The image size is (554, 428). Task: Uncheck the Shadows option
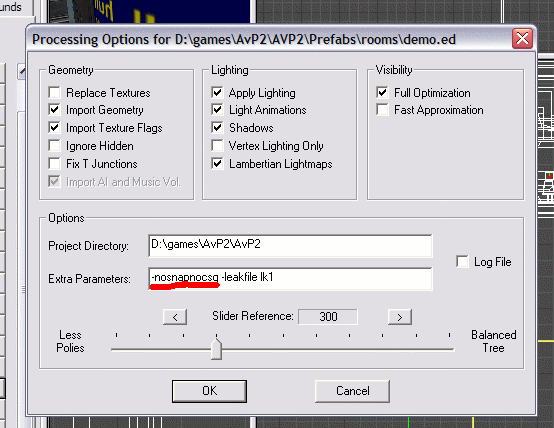click(217, 127)
